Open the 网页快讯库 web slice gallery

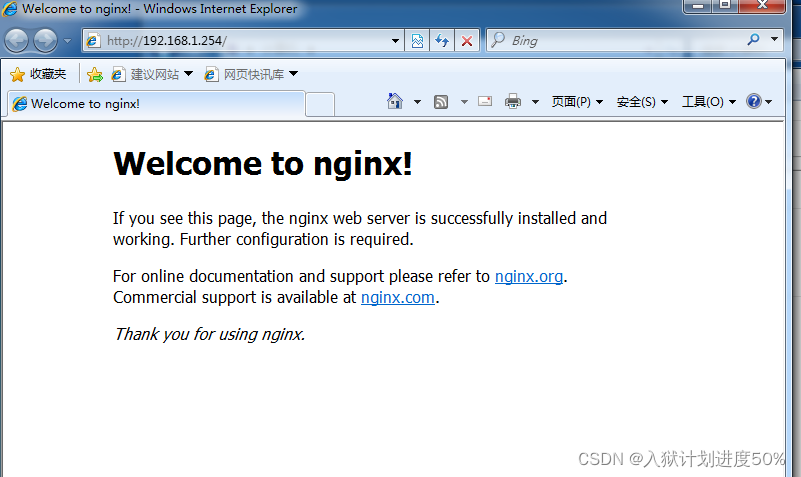coord(251,75)
